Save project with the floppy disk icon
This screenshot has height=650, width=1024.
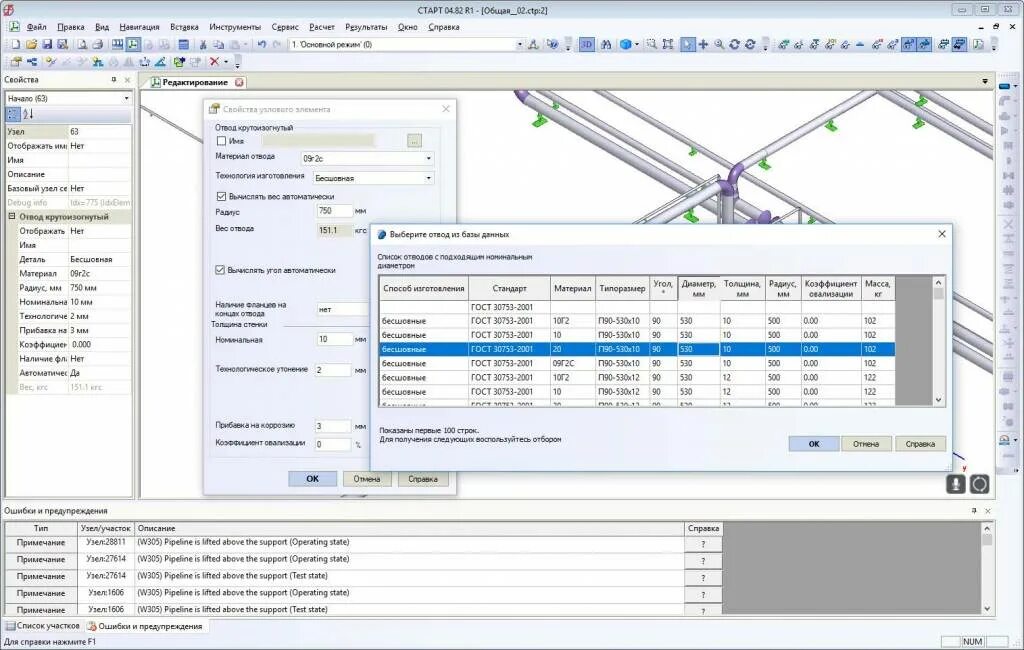click(x=47, y=44)
